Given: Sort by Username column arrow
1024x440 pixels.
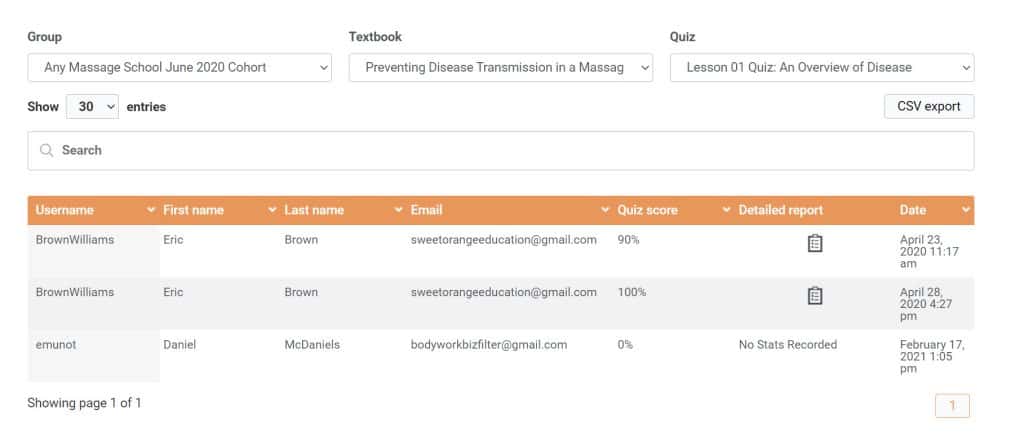Looking at the screenshot, I should tap(152, 210).
